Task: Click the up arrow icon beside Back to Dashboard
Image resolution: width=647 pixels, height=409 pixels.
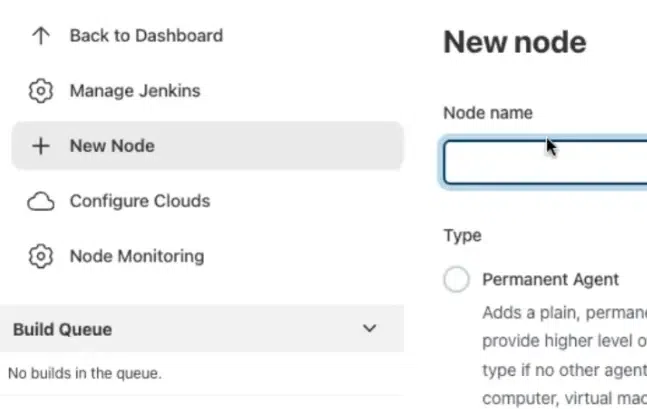Action: click(x=40, y=36)
